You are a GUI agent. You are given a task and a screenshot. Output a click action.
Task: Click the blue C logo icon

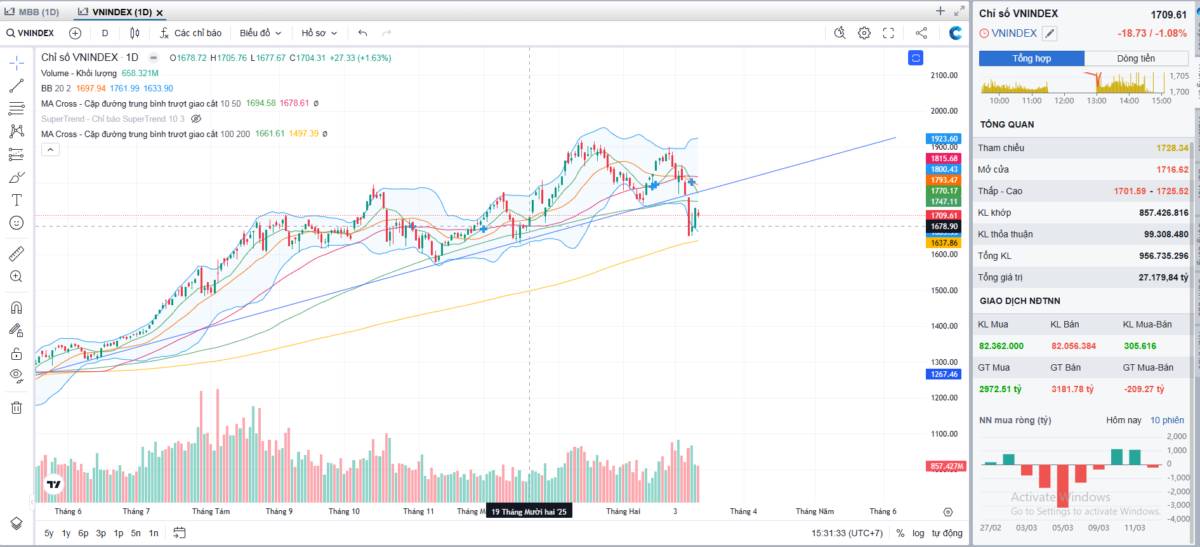[x=955, y=33]
